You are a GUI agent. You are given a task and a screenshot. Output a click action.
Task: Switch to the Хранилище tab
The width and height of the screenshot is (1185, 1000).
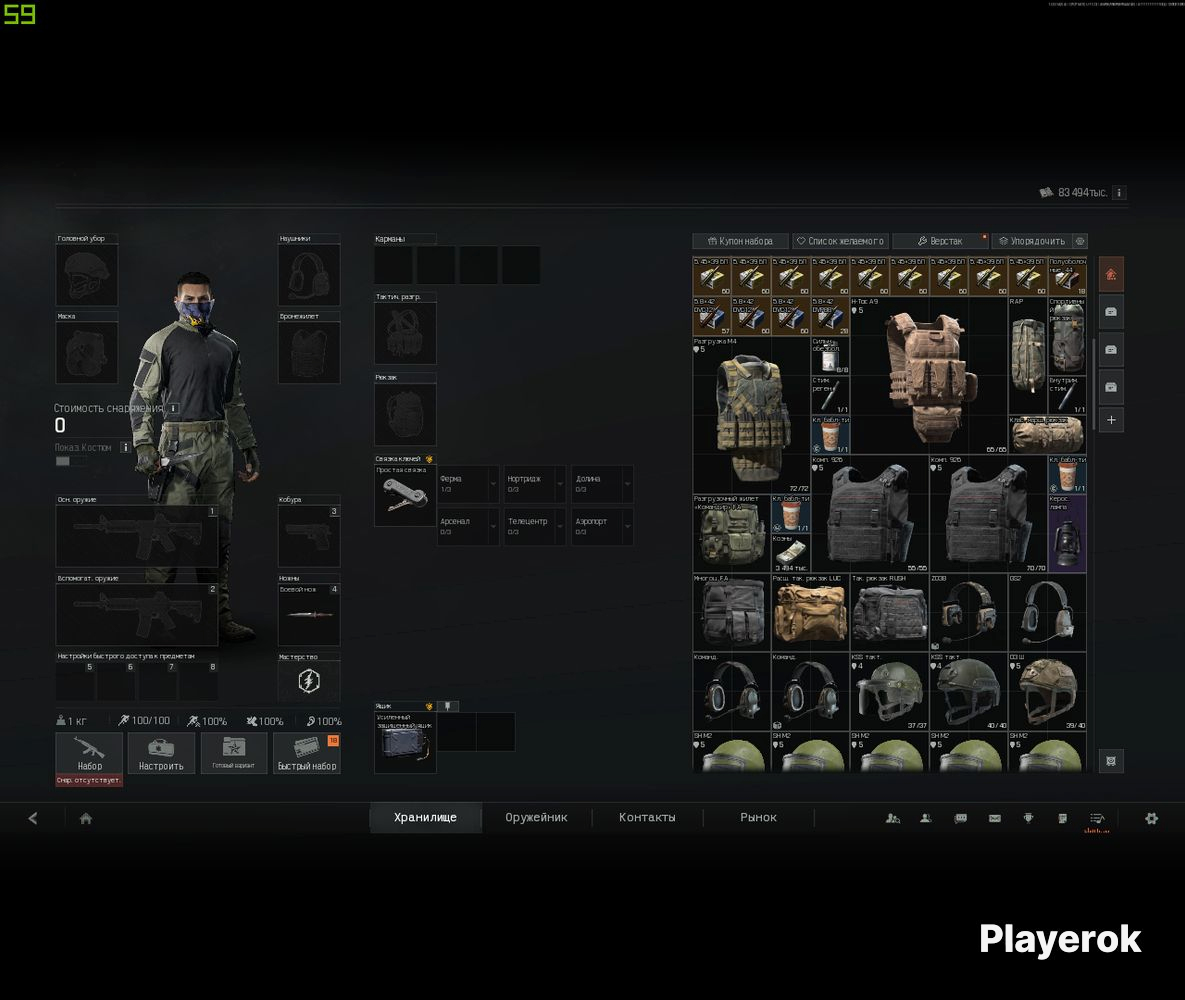pos(425,817)
